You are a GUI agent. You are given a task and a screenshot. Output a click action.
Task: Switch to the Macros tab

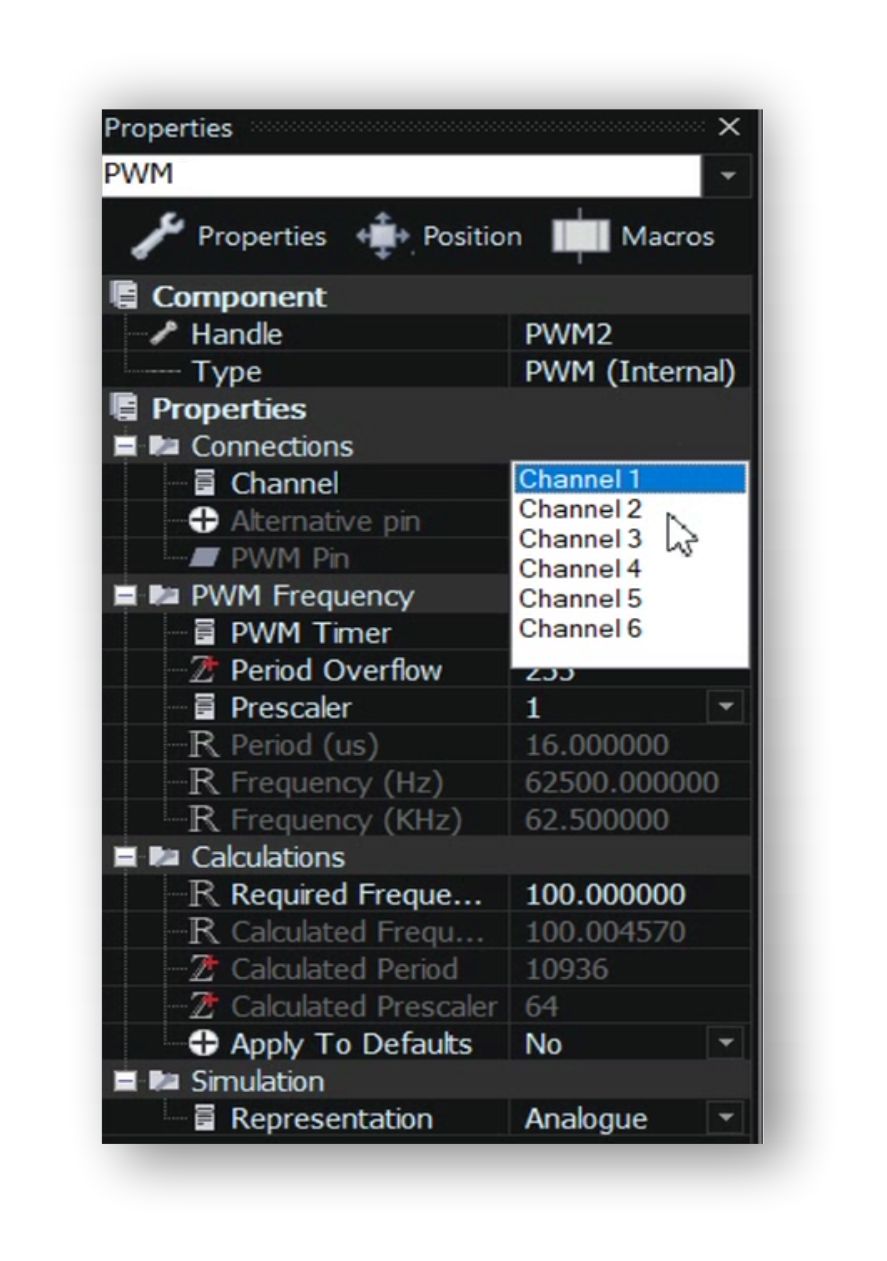click(634, 237)
